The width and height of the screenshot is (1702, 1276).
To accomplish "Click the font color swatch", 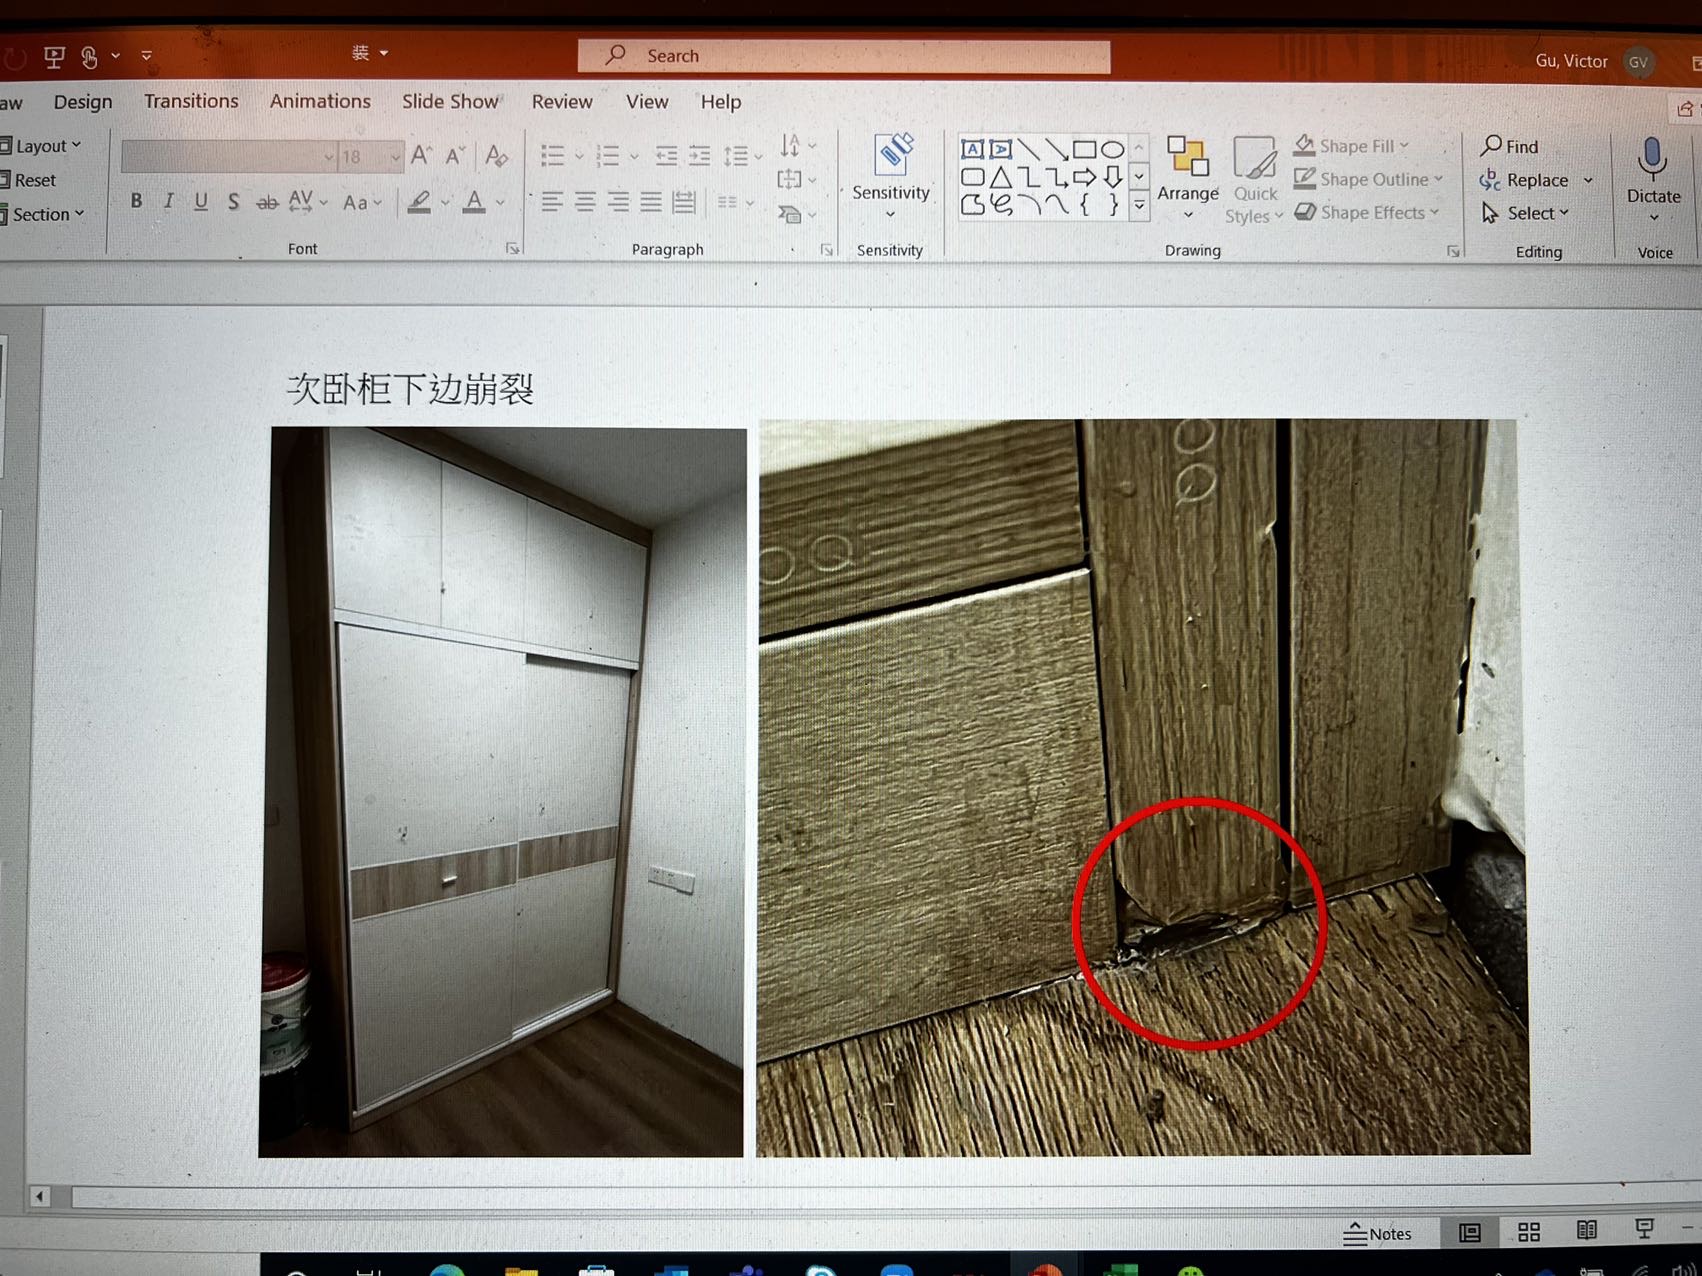I will click(x=474, y=202).
